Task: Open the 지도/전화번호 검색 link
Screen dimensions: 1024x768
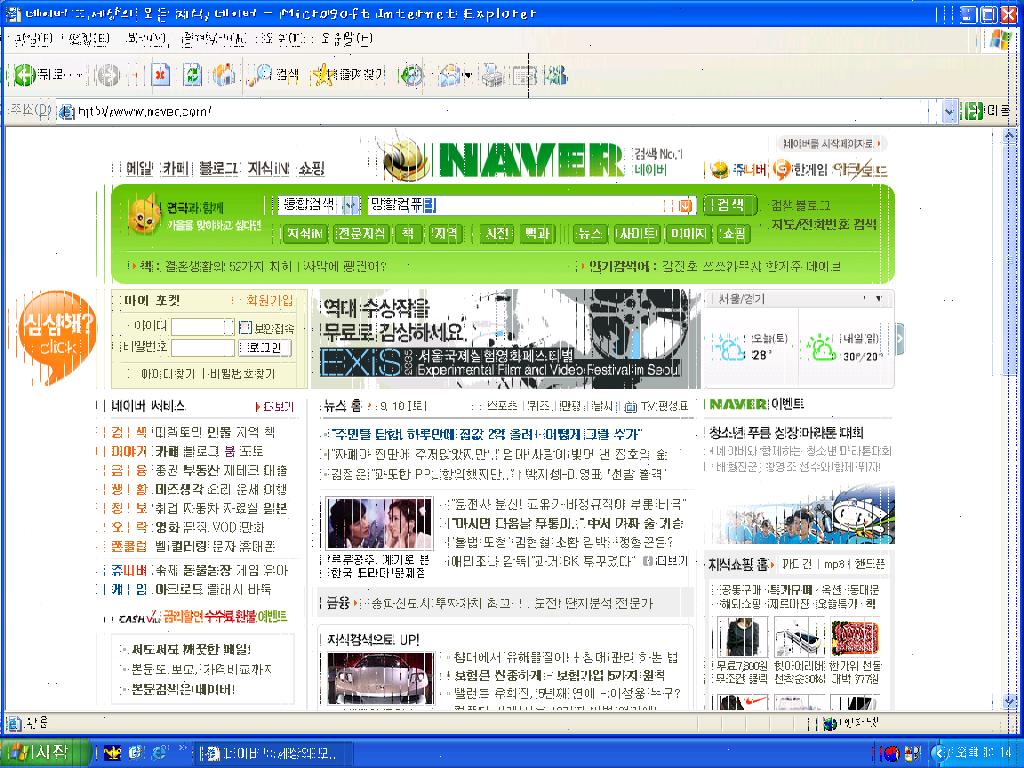Action: tap(824, 224)
